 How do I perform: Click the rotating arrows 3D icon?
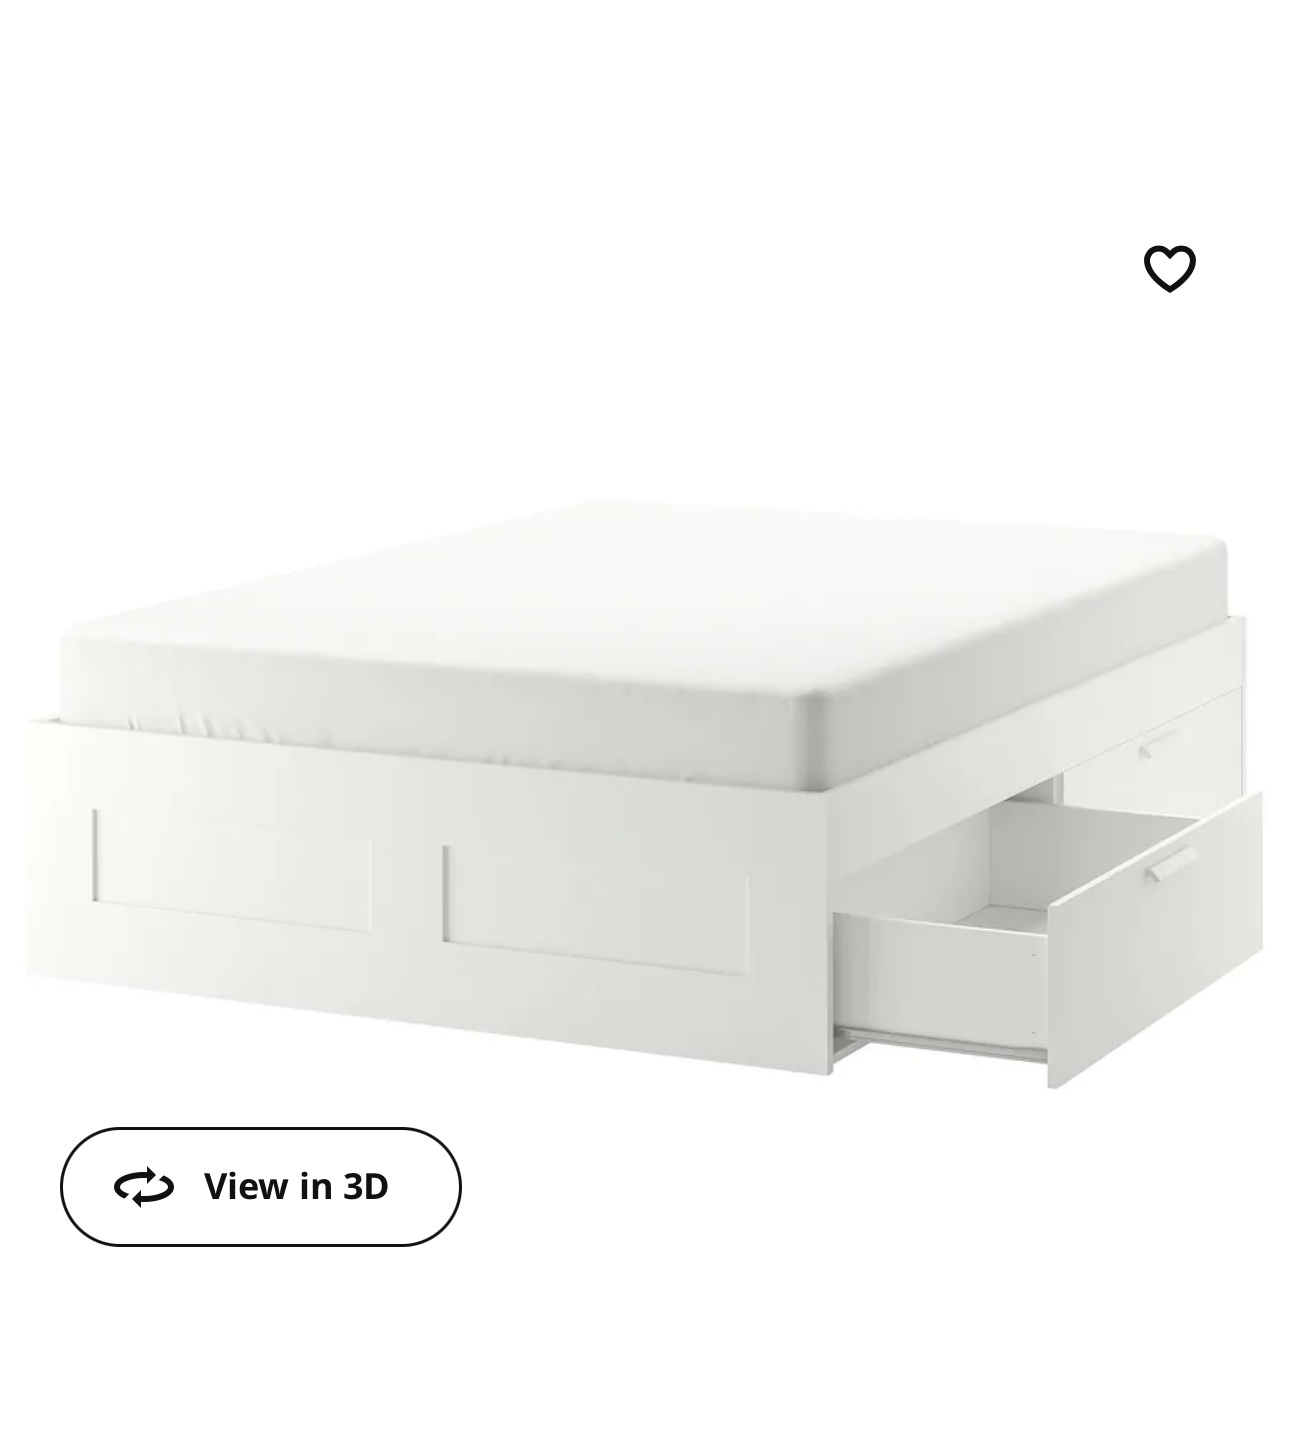(x=144, y=1186)
